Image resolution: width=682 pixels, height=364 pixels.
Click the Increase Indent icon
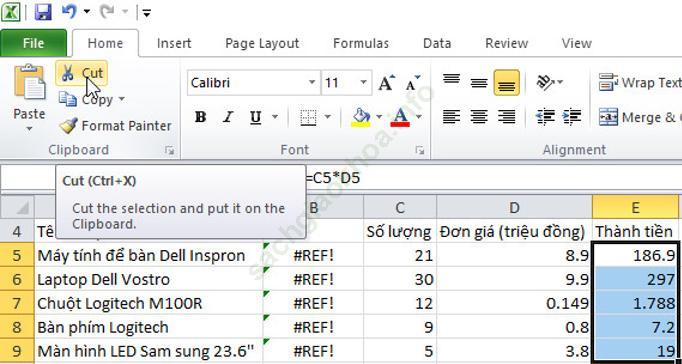572,117
